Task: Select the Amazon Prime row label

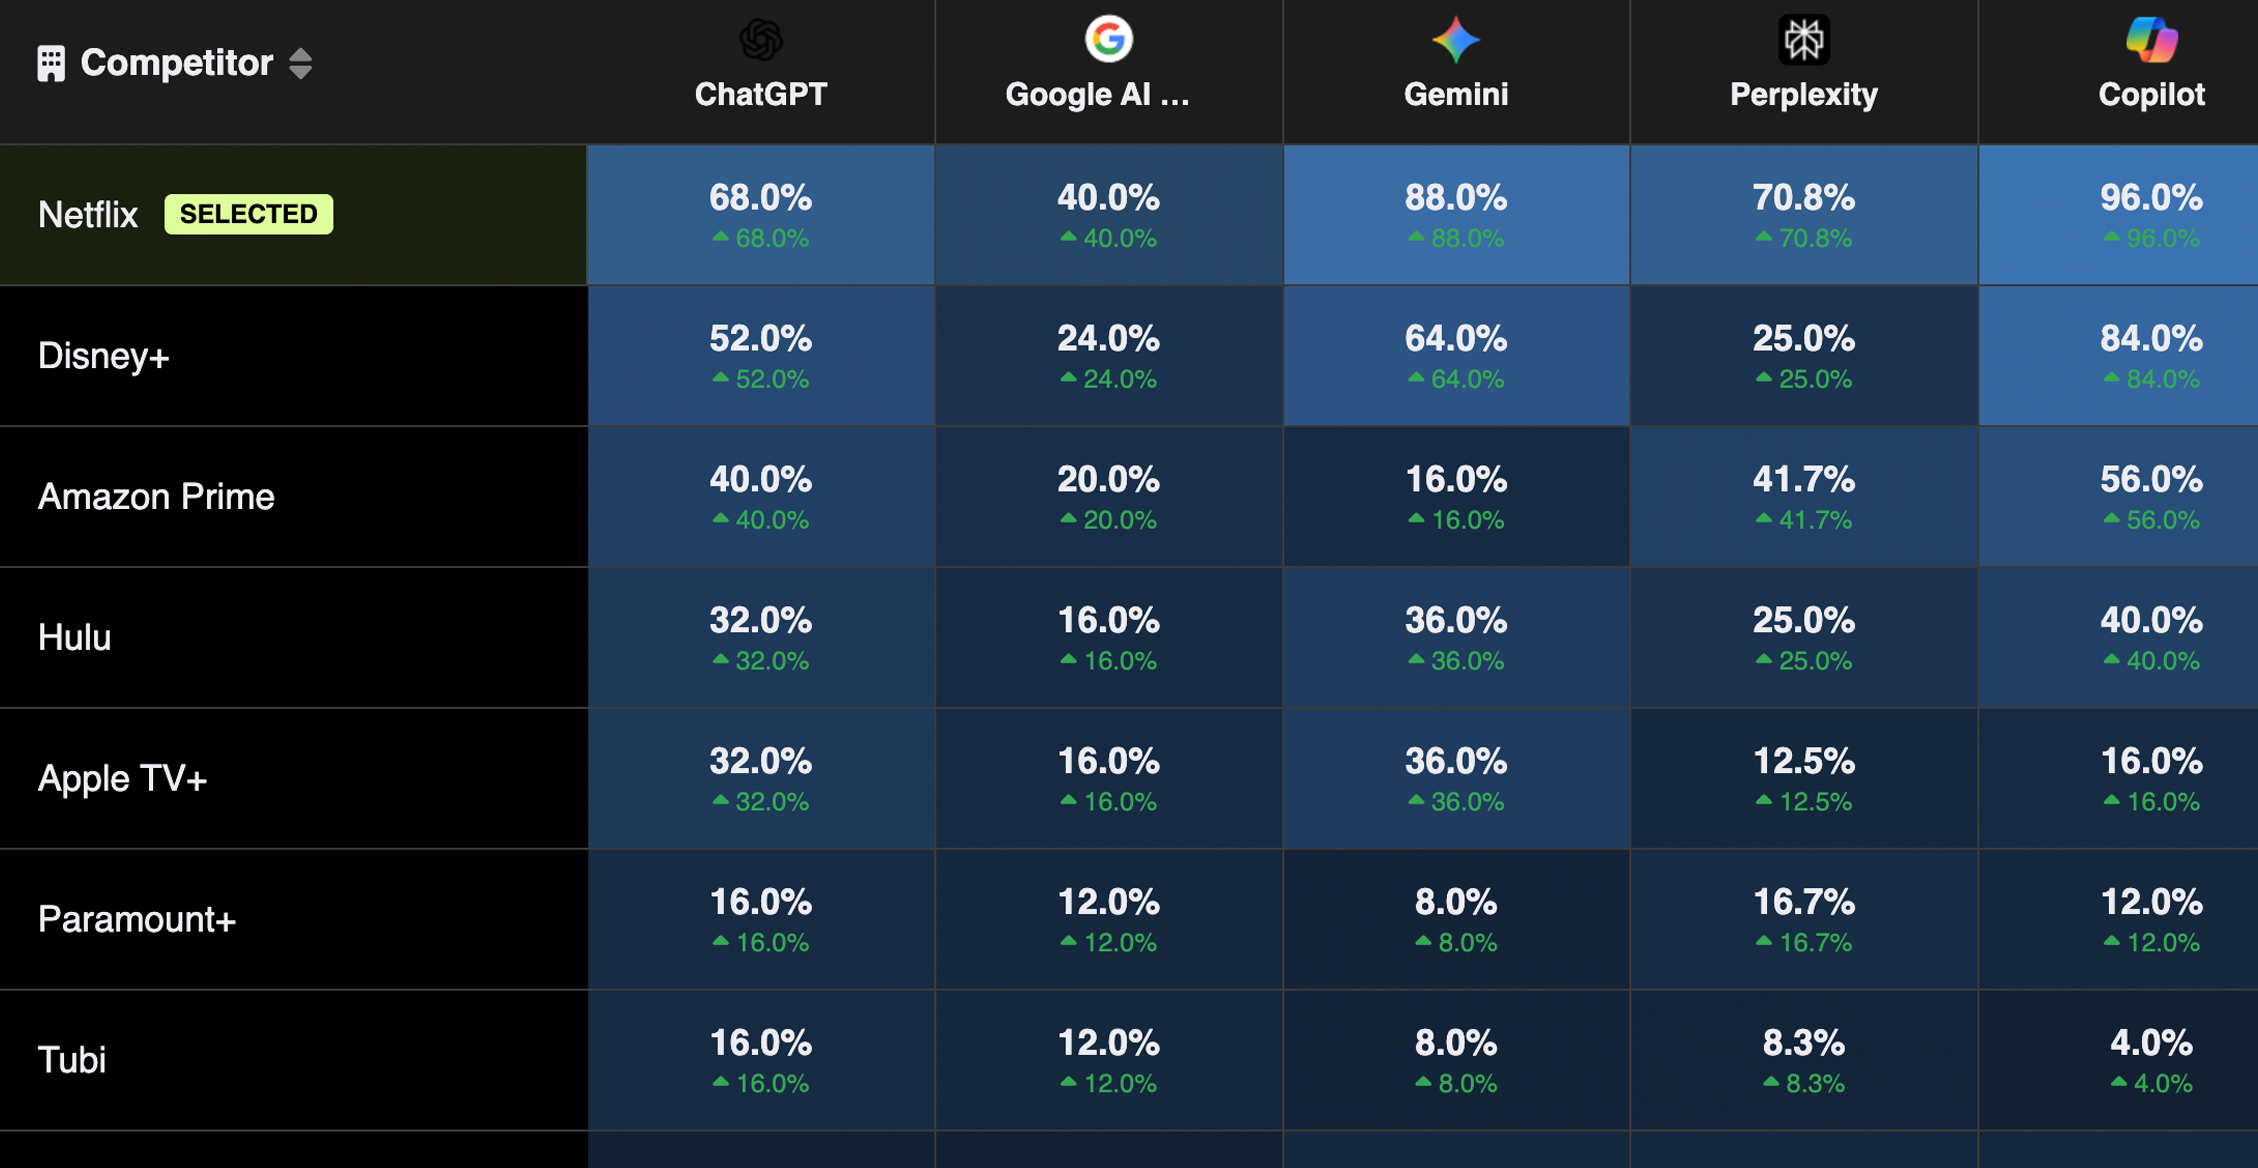Action: click(x=156, y=496)
